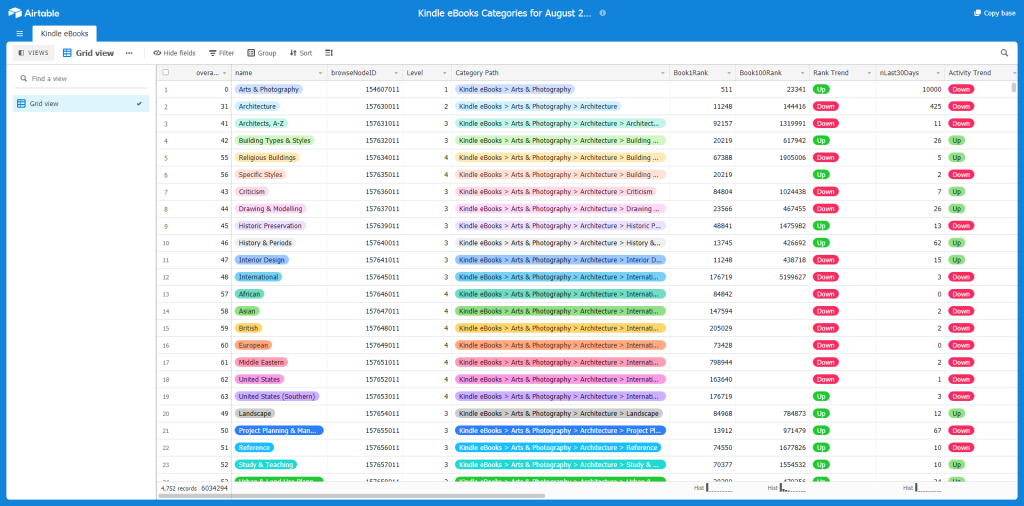Click Category Path ending in Criticism
Screen dimensions: 1024x506
click(555, 192)
